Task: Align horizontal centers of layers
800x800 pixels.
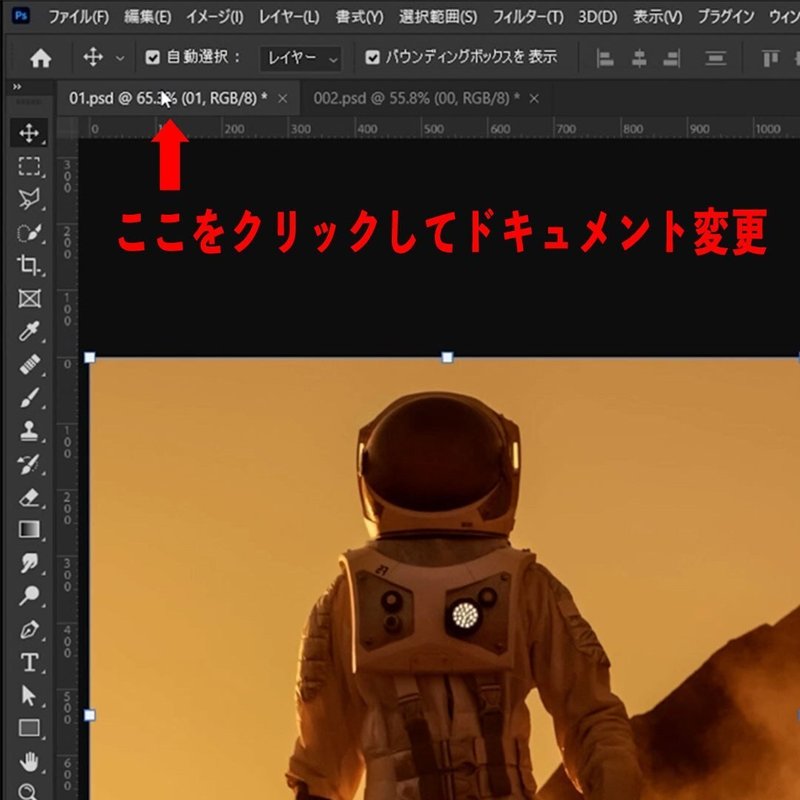Action: click(x=639, y=58)
